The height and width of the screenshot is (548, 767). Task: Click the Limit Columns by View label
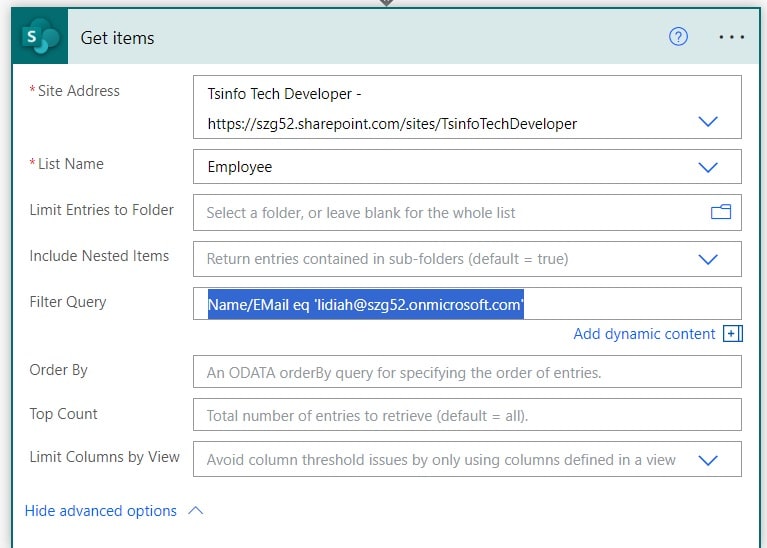point(104,457)
